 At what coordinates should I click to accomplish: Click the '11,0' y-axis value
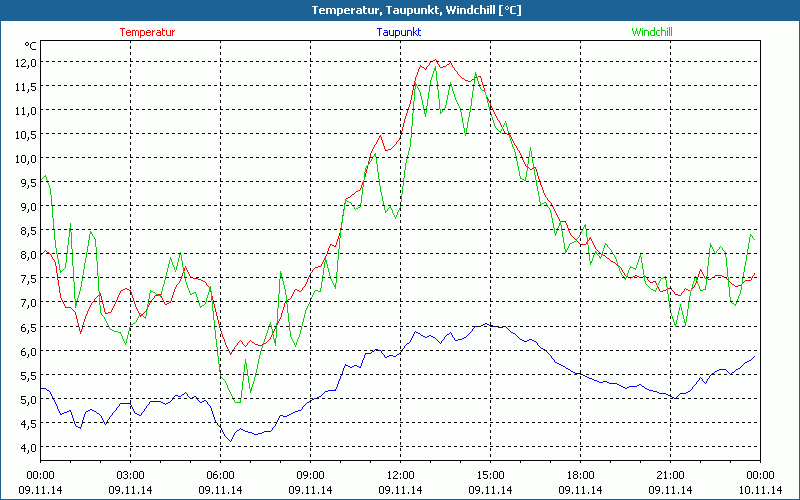(27, 111)
